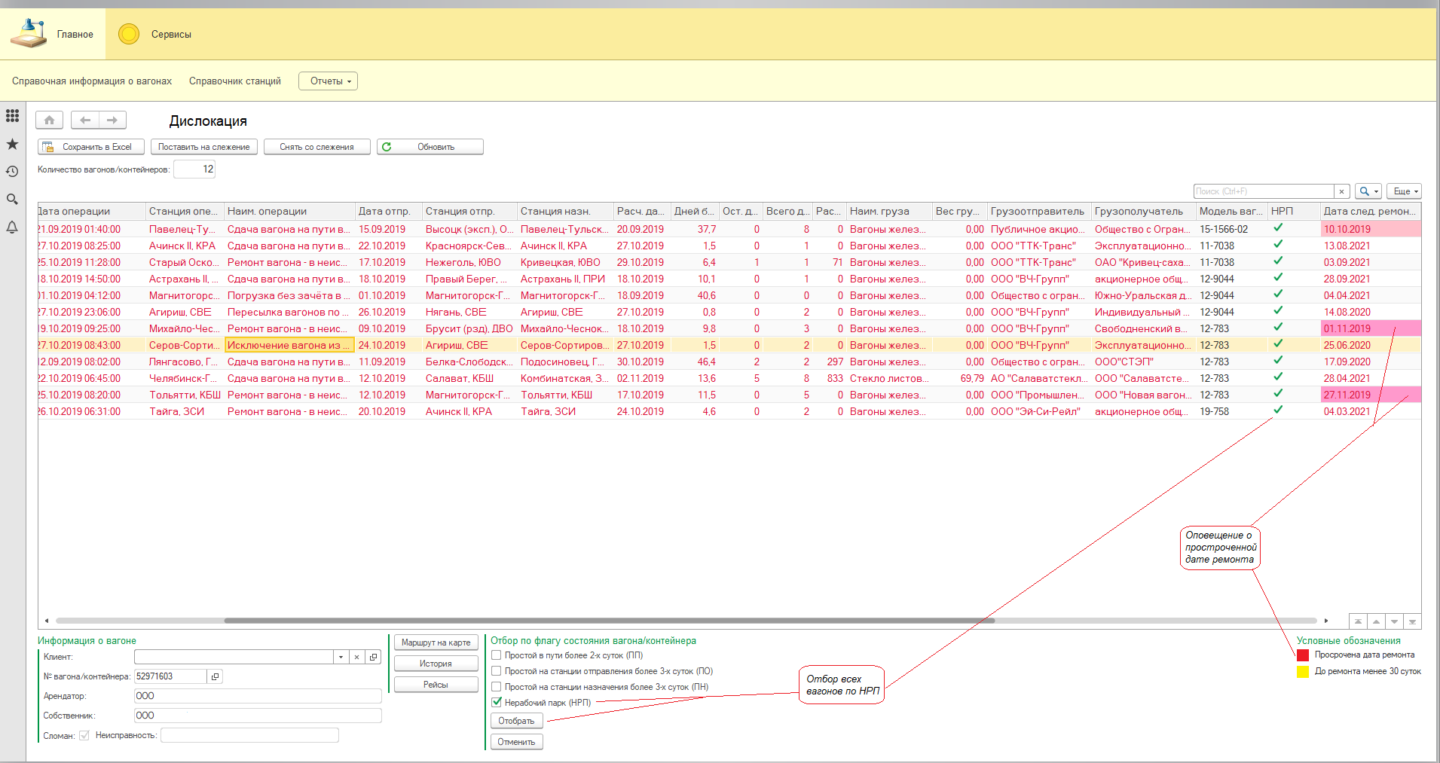The width and height of the screenshot is (1440, 763).
Task: Click the Главное section icon
Action: coord(29,33)
